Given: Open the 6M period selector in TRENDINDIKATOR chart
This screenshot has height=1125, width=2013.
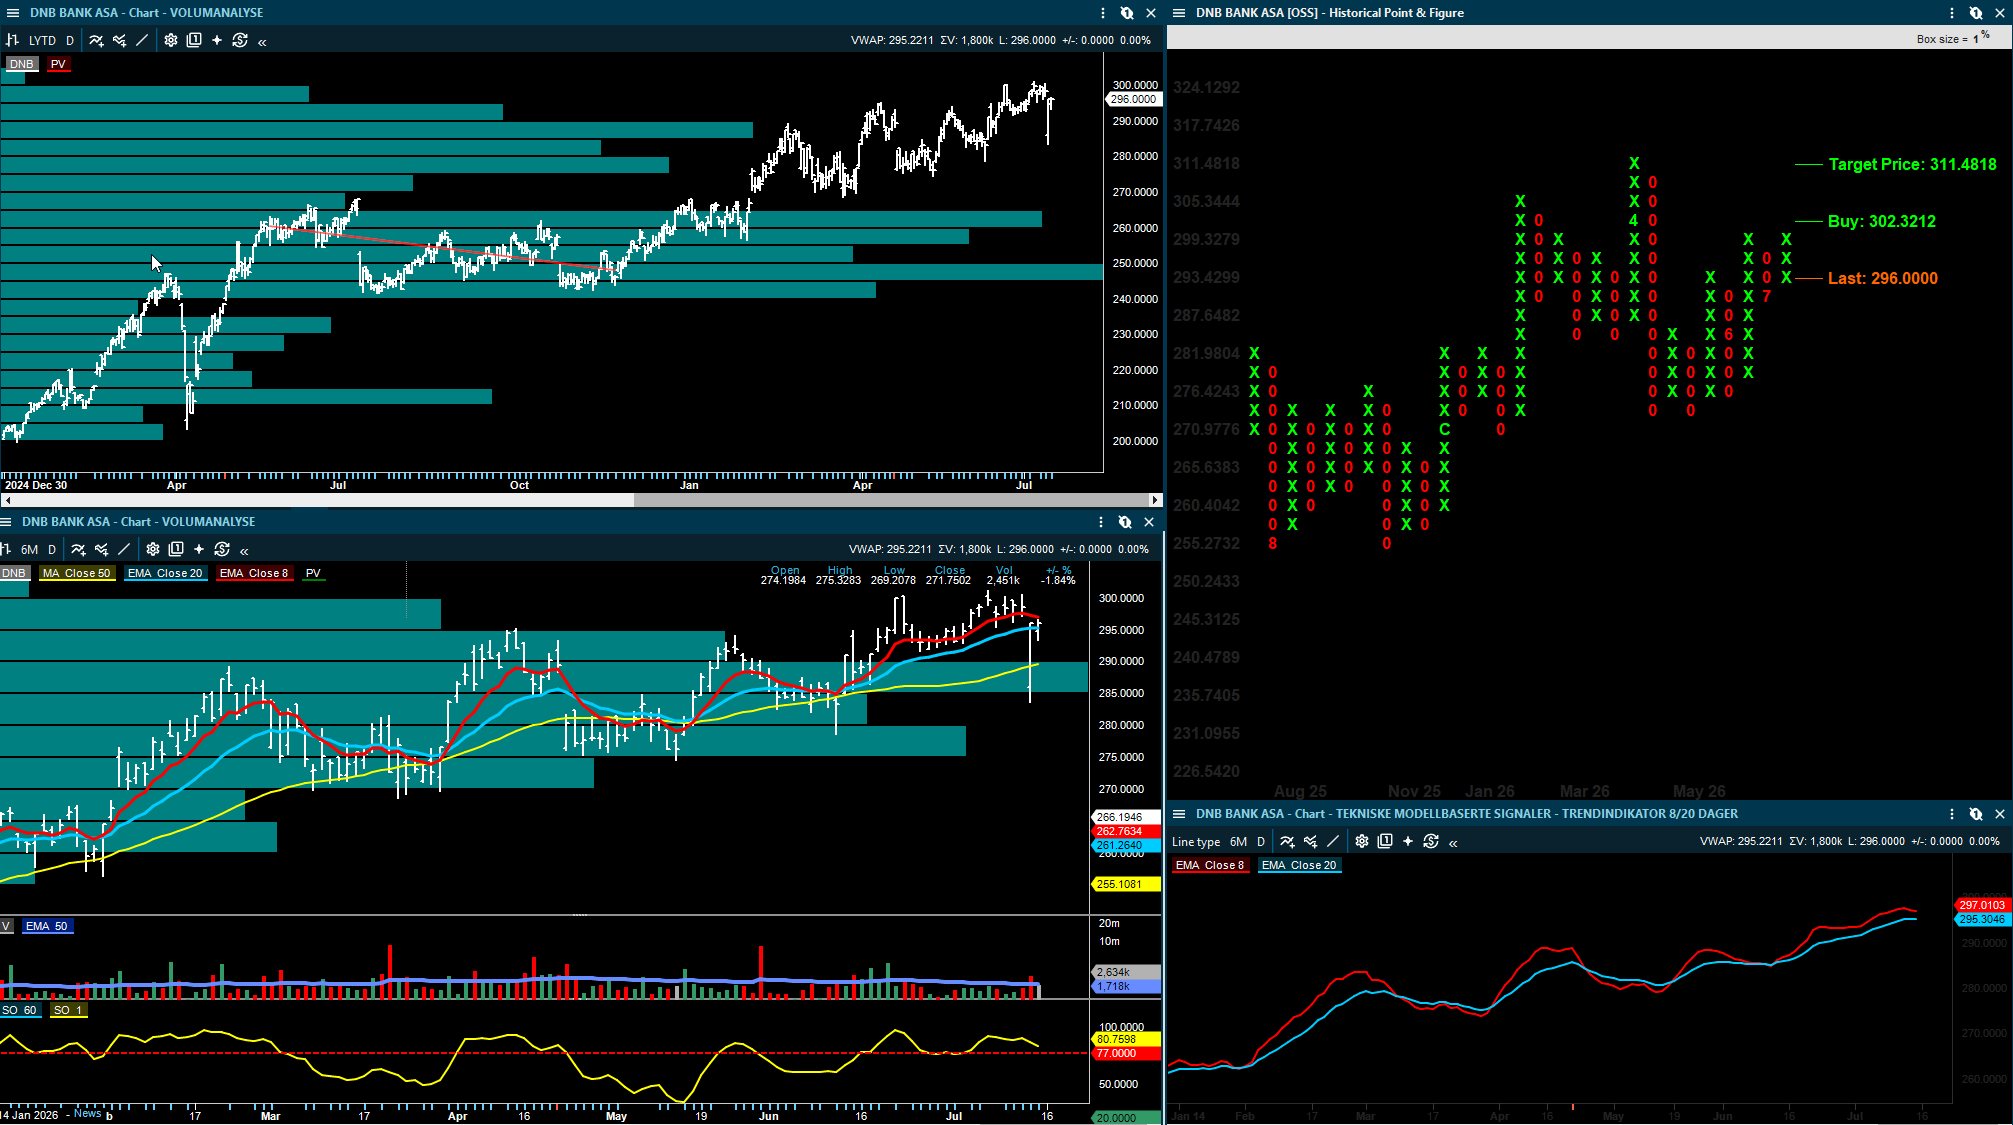Looking at the screenshot, I should point(1238,842).
